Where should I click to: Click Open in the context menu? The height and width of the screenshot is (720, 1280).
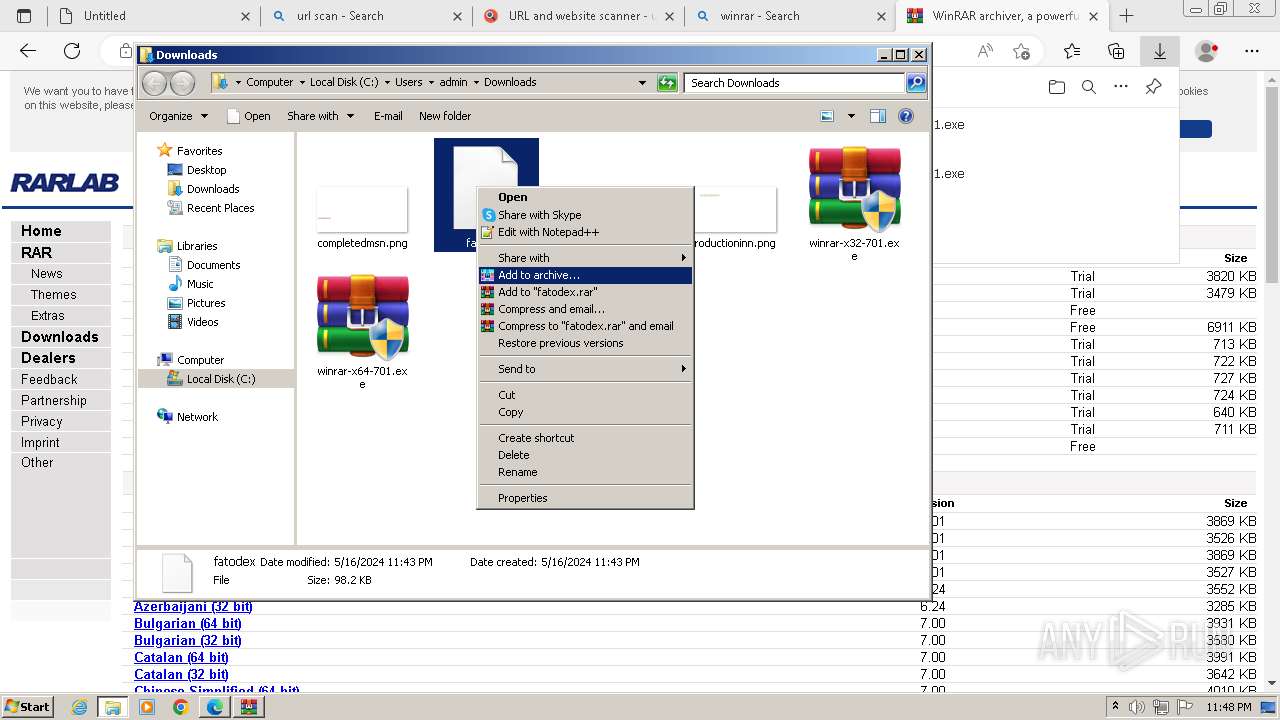tap(585, 197)
